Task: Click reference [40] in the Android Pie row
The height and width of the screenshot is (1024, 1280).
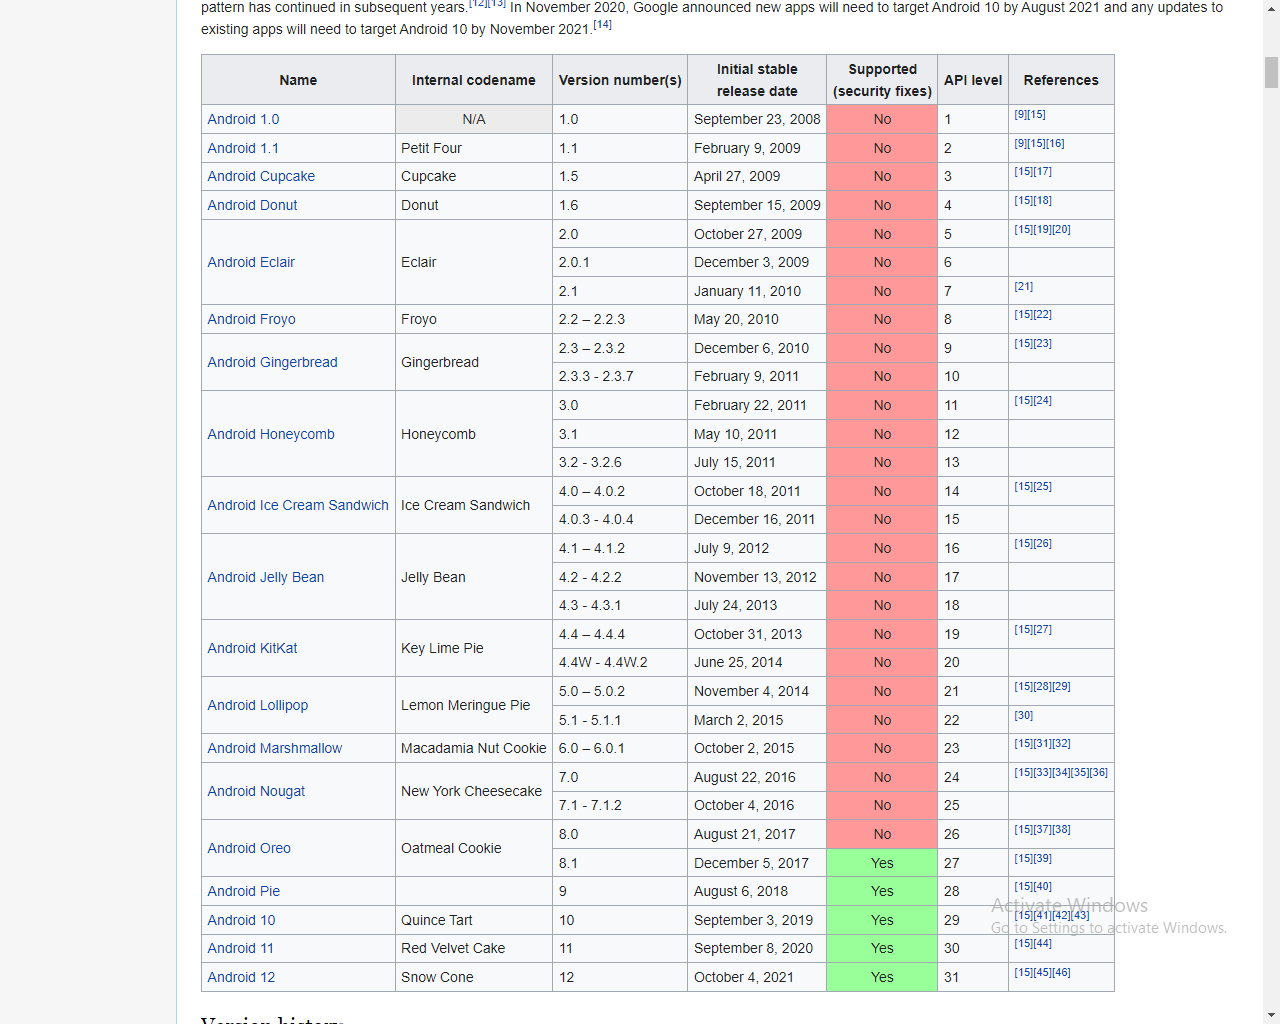Action: (1042, 886)
